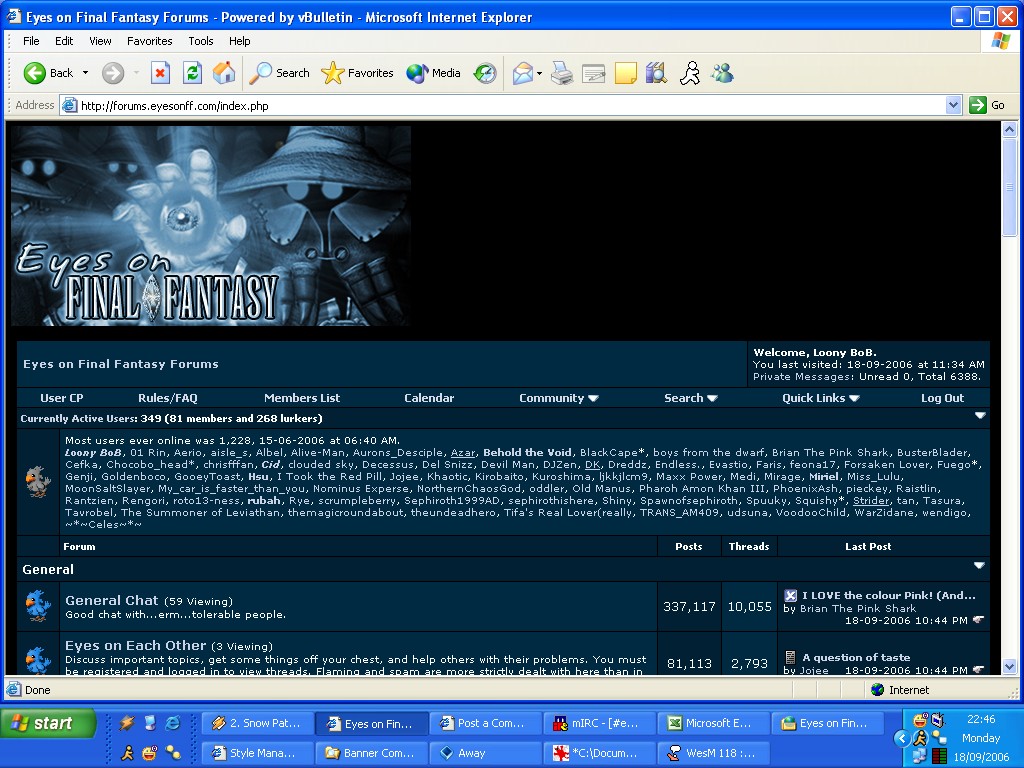Image resolution: width=1024 pixels, height=768 pixels.
Task: Click the Back arrow toolbar icon
Action: (x=35, y=72)
